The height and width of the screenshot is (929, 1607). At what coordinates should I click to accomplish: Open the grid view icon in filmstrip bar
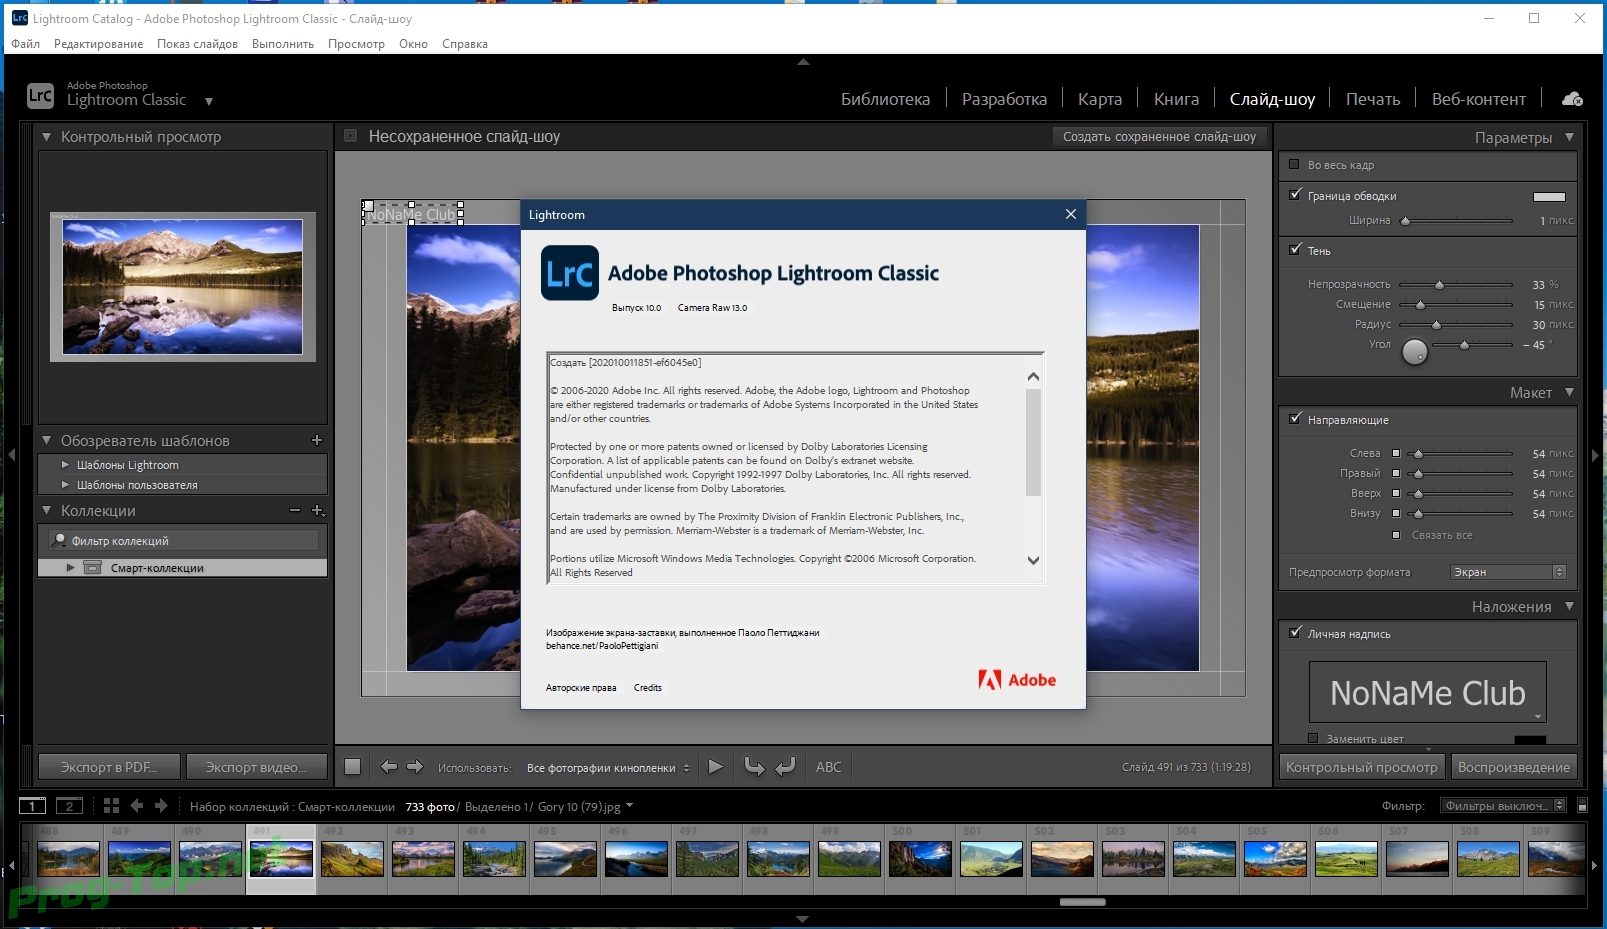click(x=111, y=806)
